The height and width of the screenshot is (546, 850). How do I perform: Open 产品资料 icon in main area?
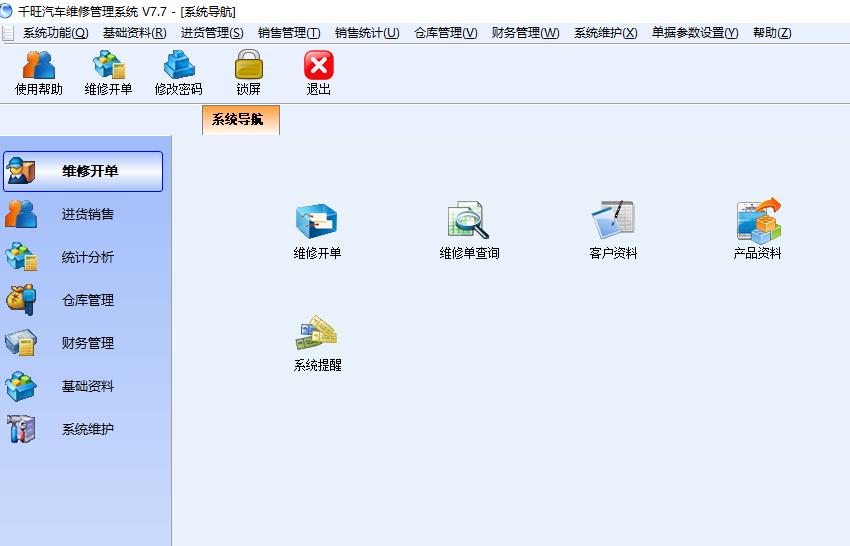tap(757, 230)
